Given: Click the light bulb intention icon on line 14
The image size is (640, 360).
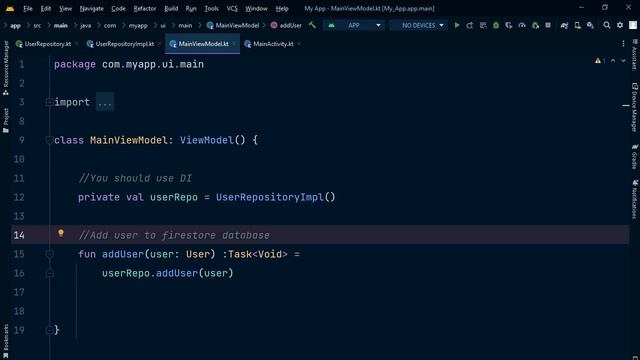Looking at the screenshot, I should click(x=61, y=233).
